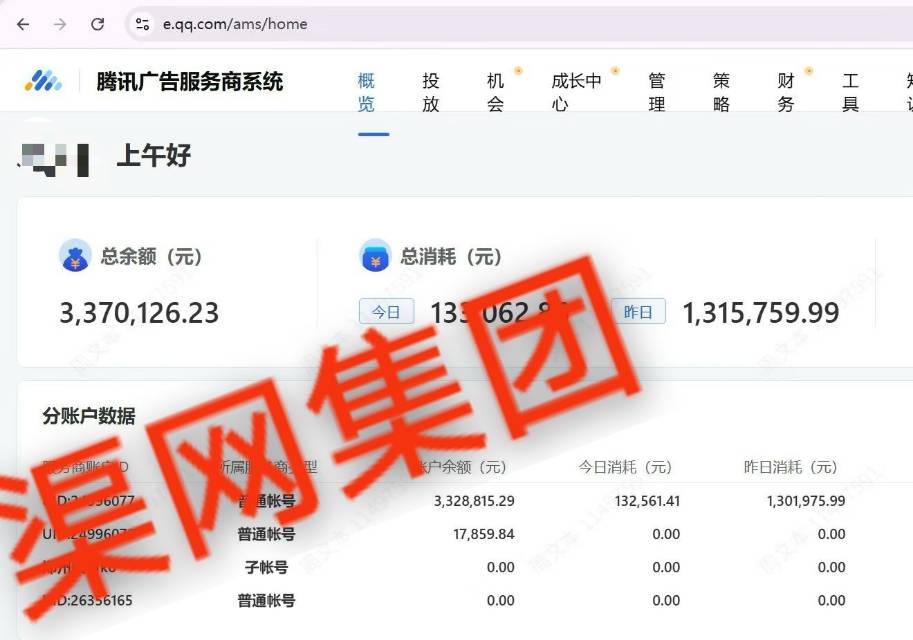Click the address bar URL e.qq.com/ams/home
The width and height of the screenshot is (913, 640).
click(235, 24)
